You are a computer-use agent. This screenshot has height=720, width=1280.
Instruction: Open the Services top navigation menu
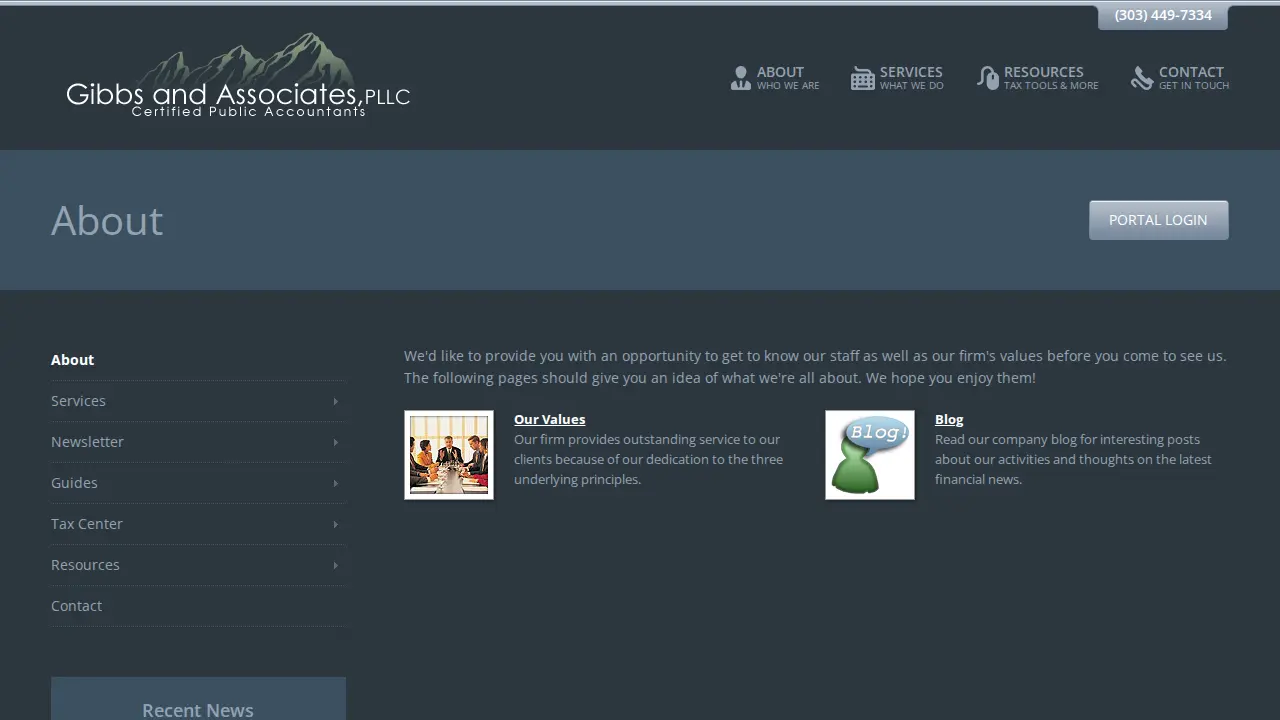point(897,78)
